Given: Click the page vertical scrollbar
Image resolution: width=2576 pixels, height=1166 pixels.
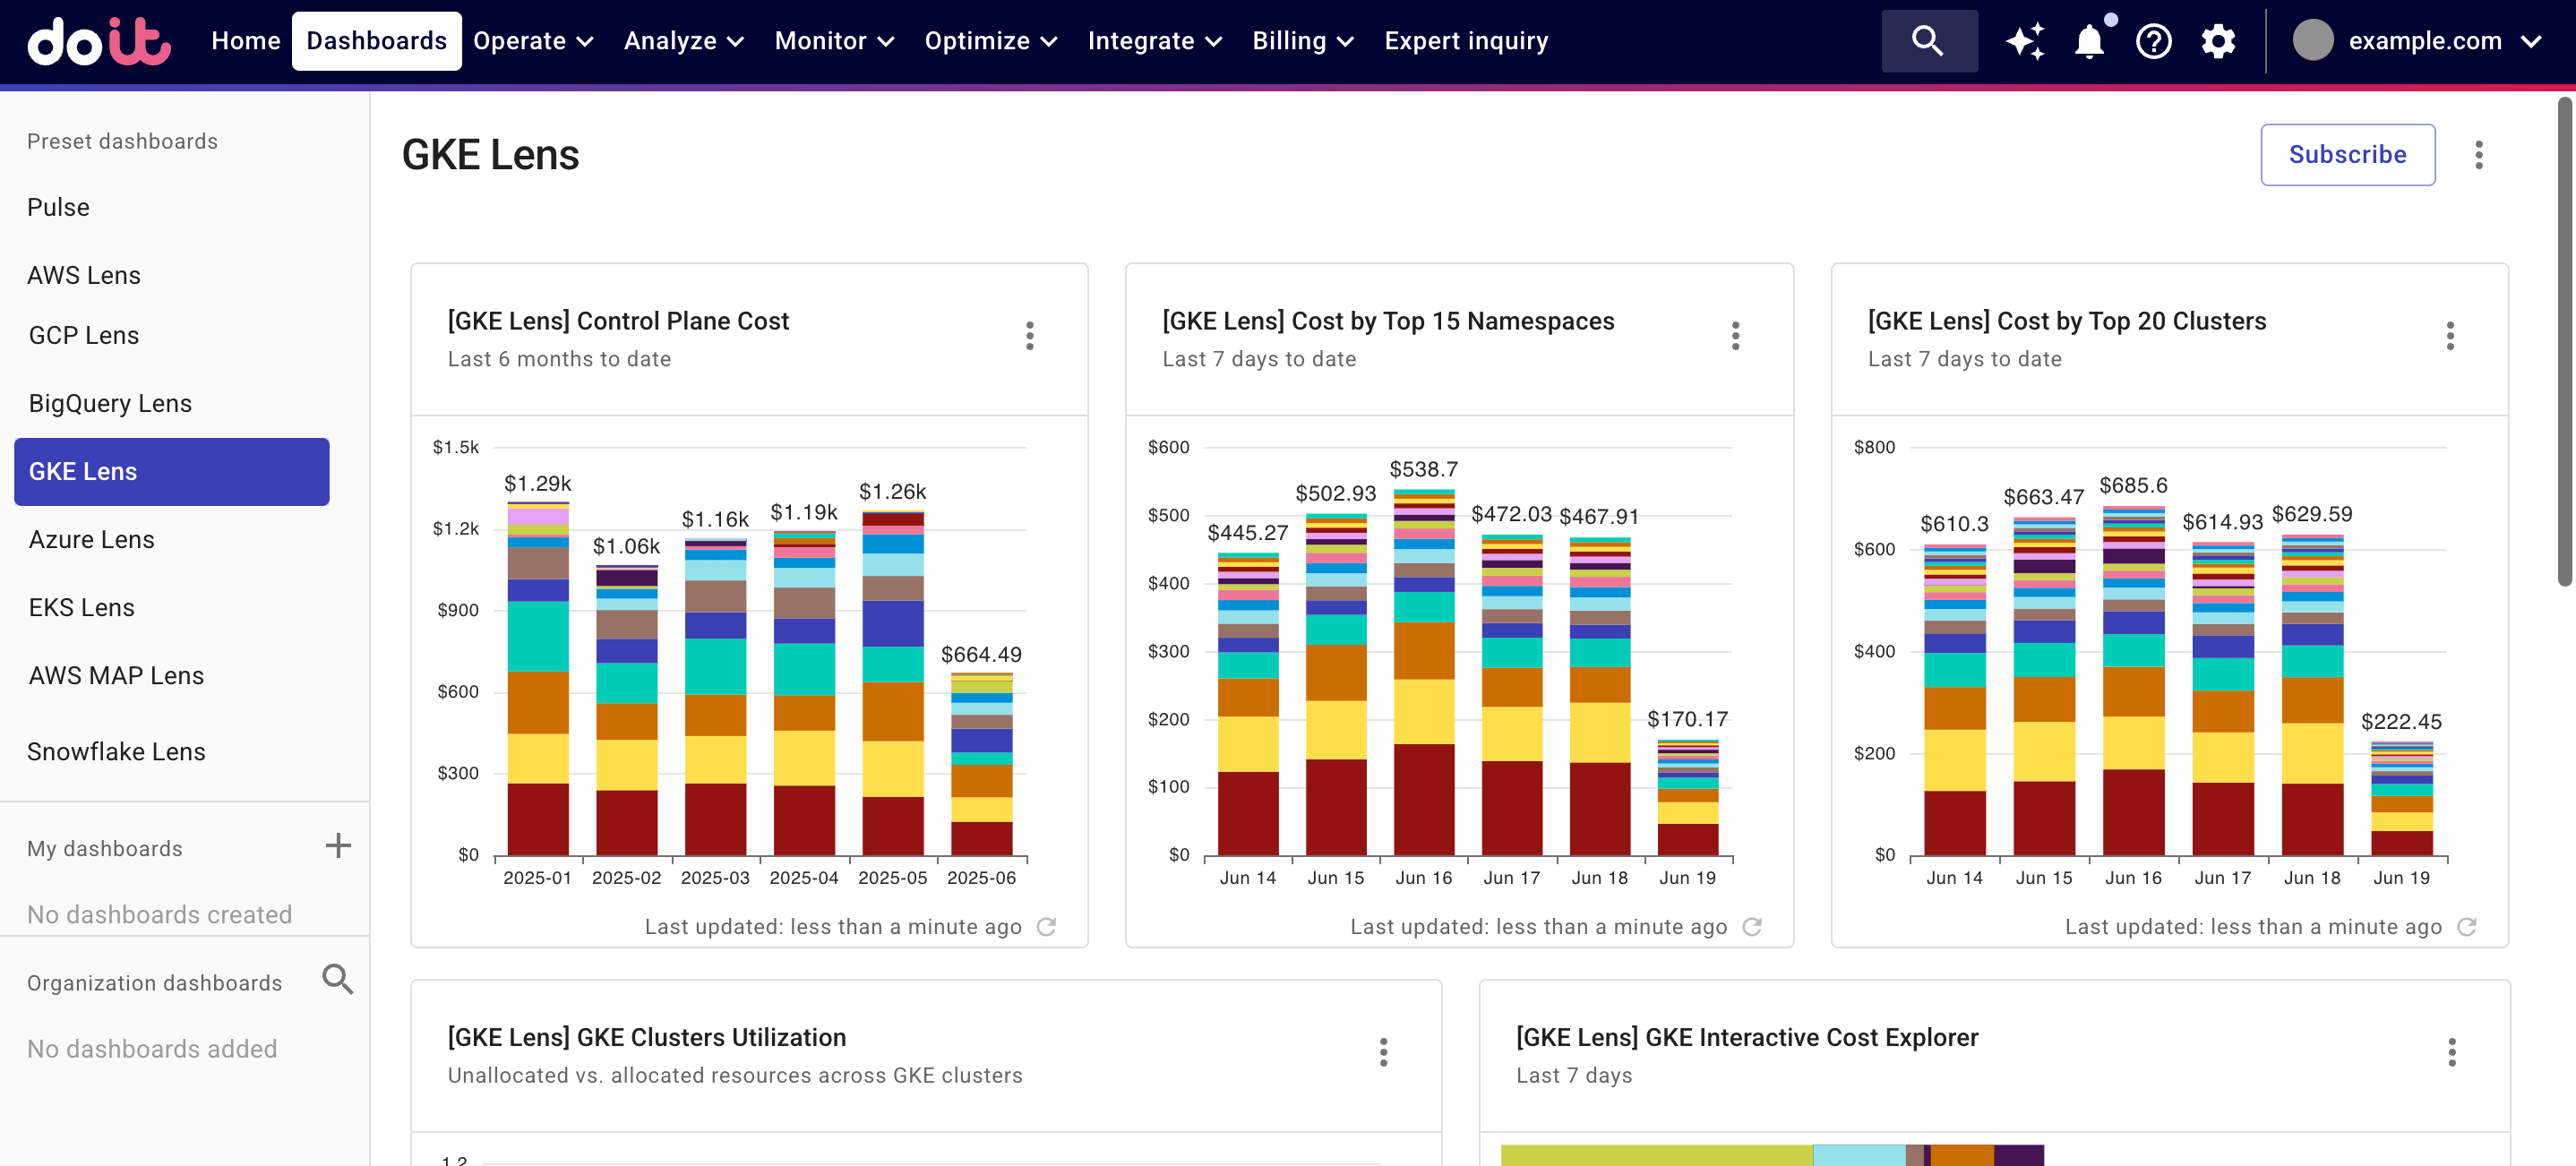Looking at the screenshot, I should click(x=2565, y=340).
